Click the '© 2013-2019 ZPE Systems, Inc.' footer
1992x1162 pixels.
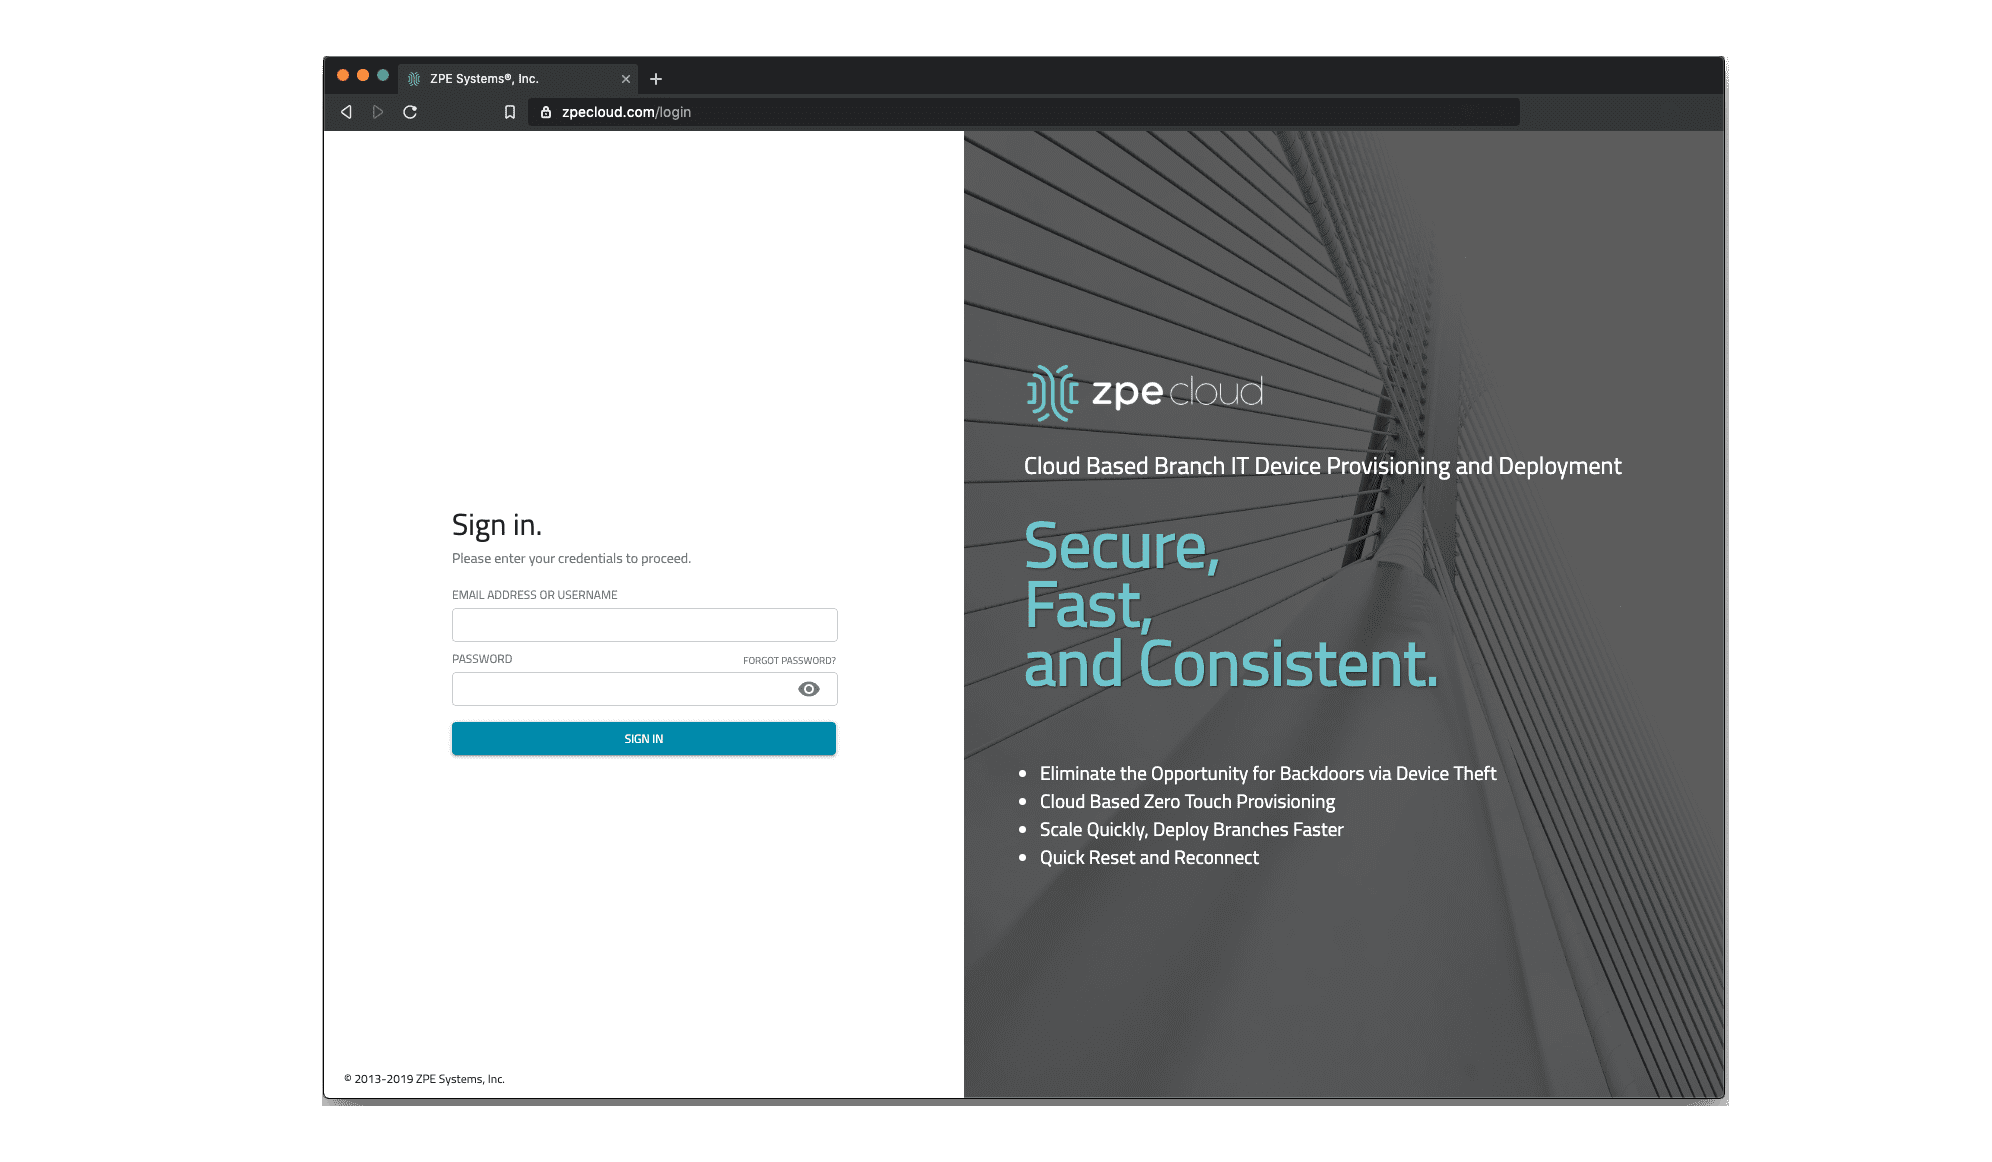pyautogui.click(x=424, y=1079)
